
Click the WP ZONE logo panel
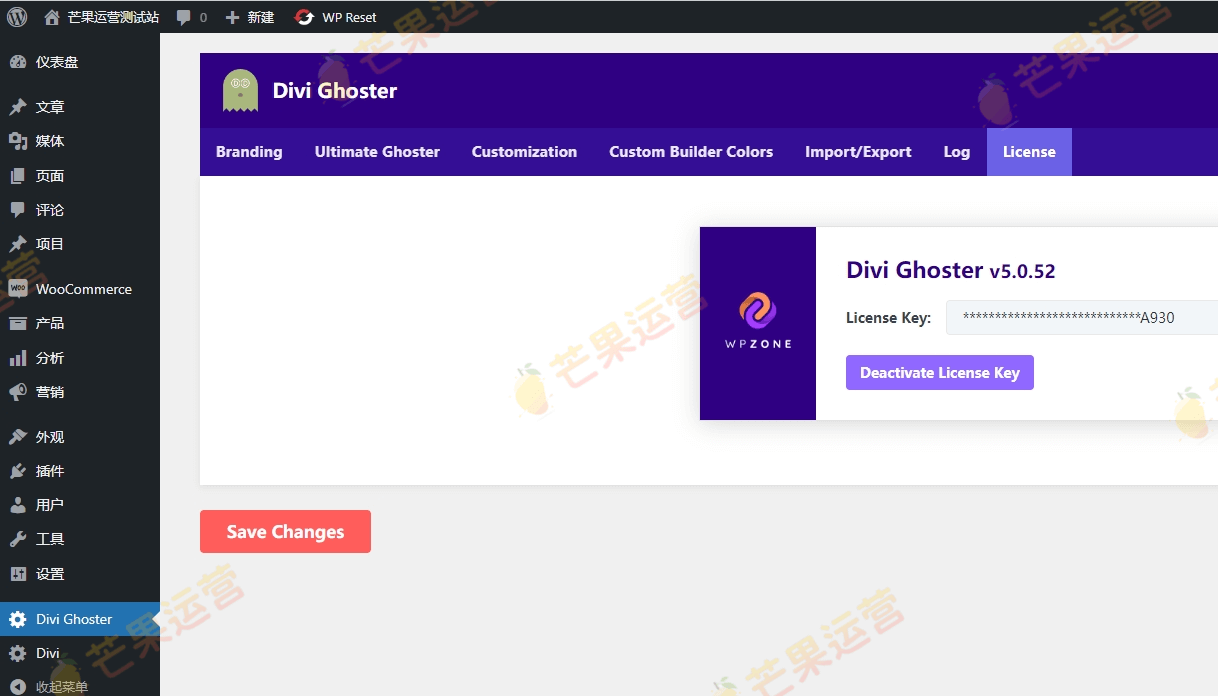(757, 322)
